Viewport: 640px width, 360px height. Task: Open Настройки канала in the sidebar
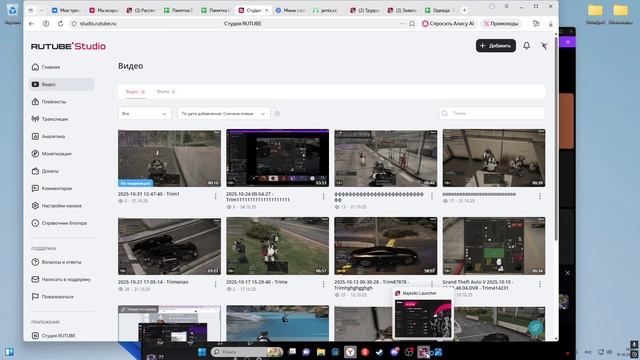[61, 206]
